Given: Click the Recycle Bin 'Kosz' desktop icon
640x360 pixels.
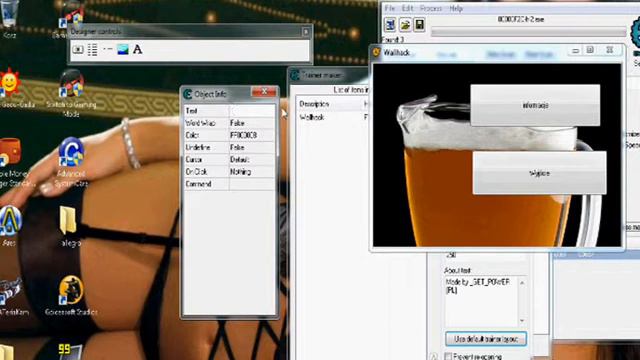Looking at the screenshot, I should pyautogui.click(x=9, y=13).
